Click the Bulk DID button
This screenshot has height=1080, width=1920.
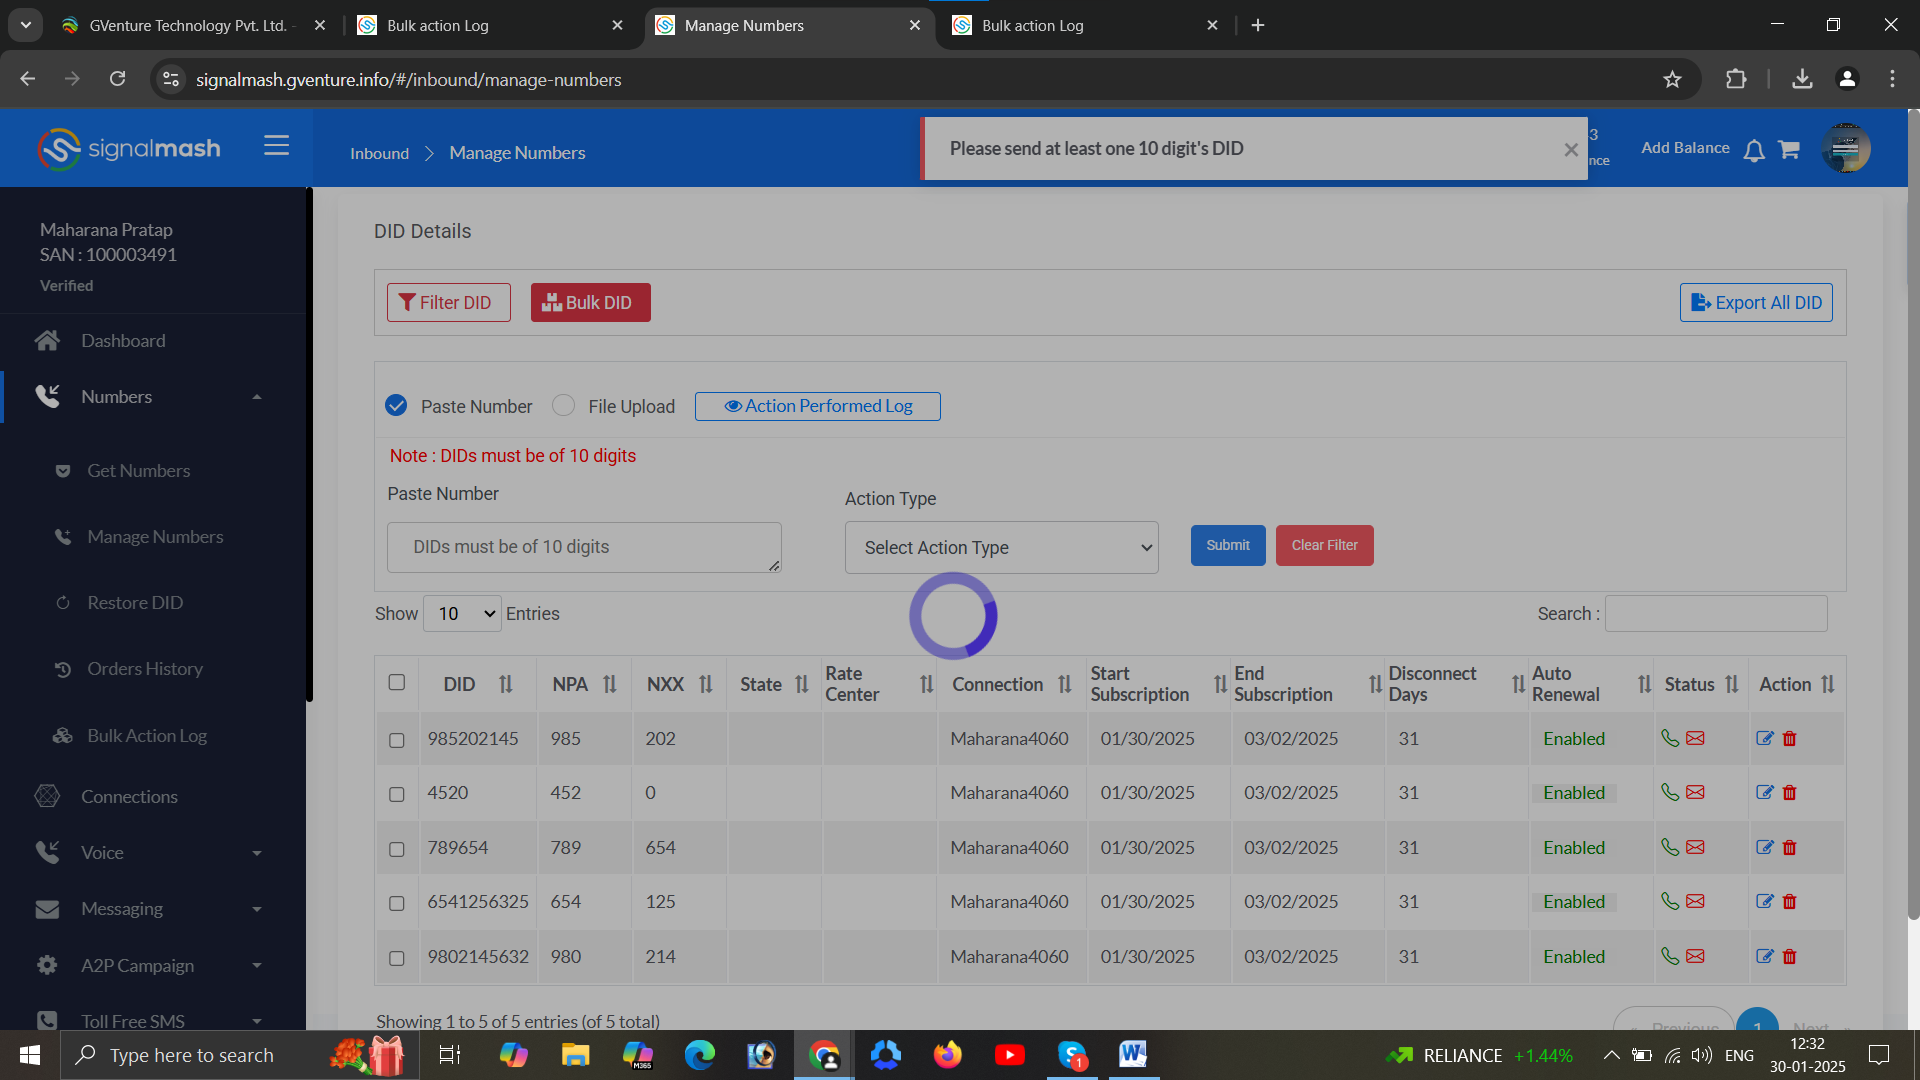[590, 302]
